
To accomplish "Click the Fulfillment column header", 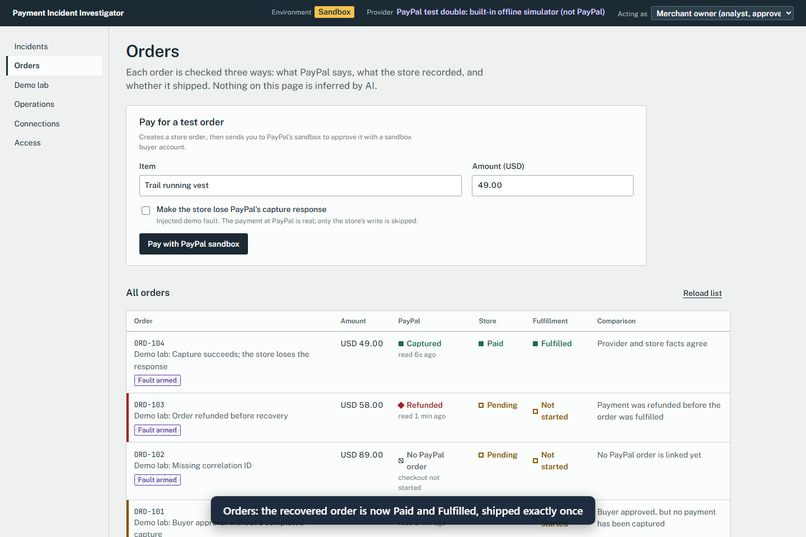I will (550, 321).
